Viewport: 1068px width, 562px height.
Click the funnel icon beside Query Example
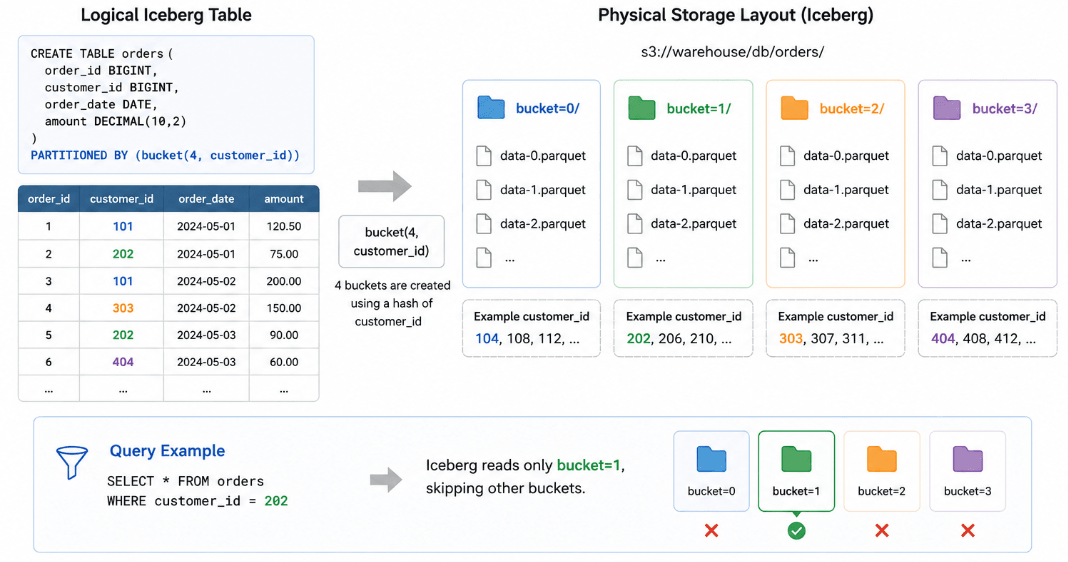(x=72, y=463)
